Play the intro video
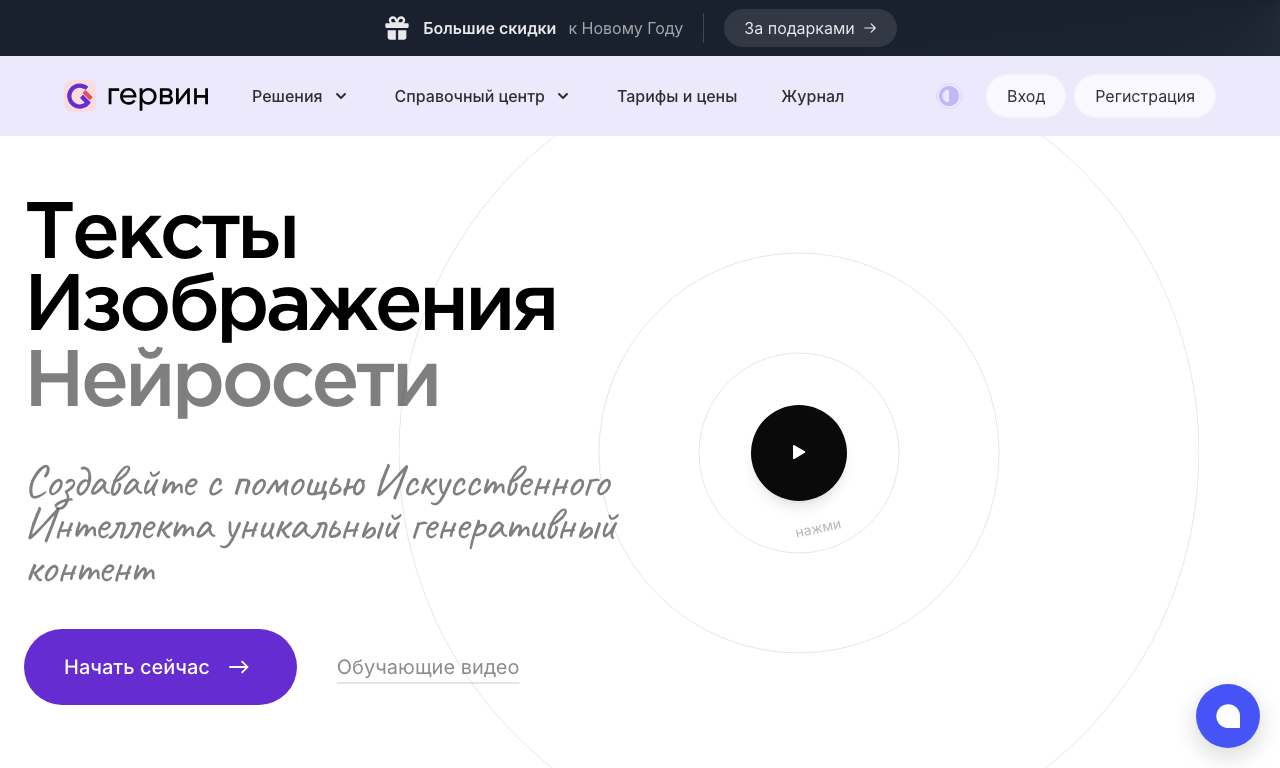 coord(799,453)
